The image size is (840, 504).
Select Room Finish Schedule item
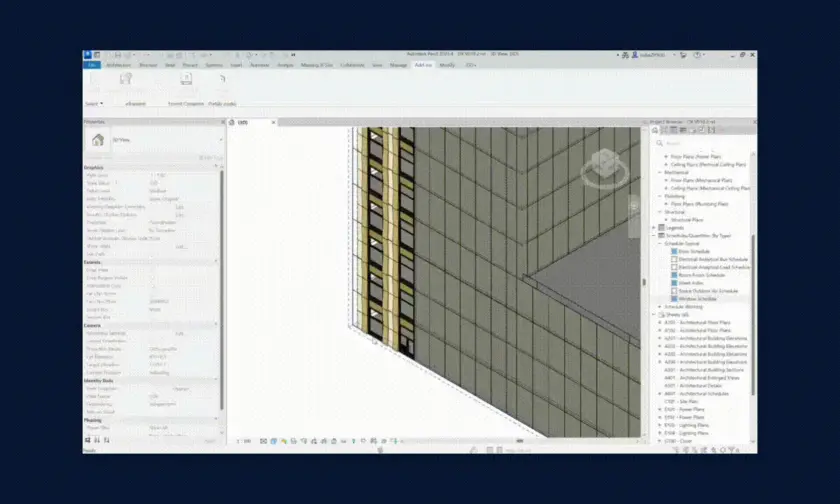pyautogui.click(x=701, y=275)
